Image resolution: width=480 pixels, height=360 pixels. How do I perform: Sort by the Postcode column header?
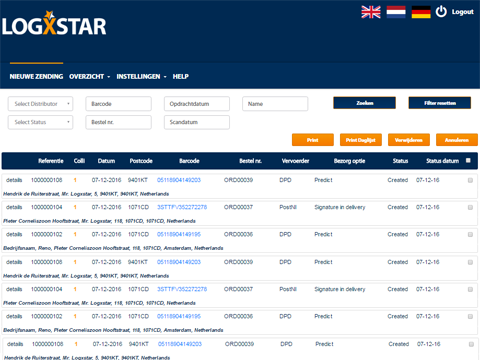click(x=141, y=161)
